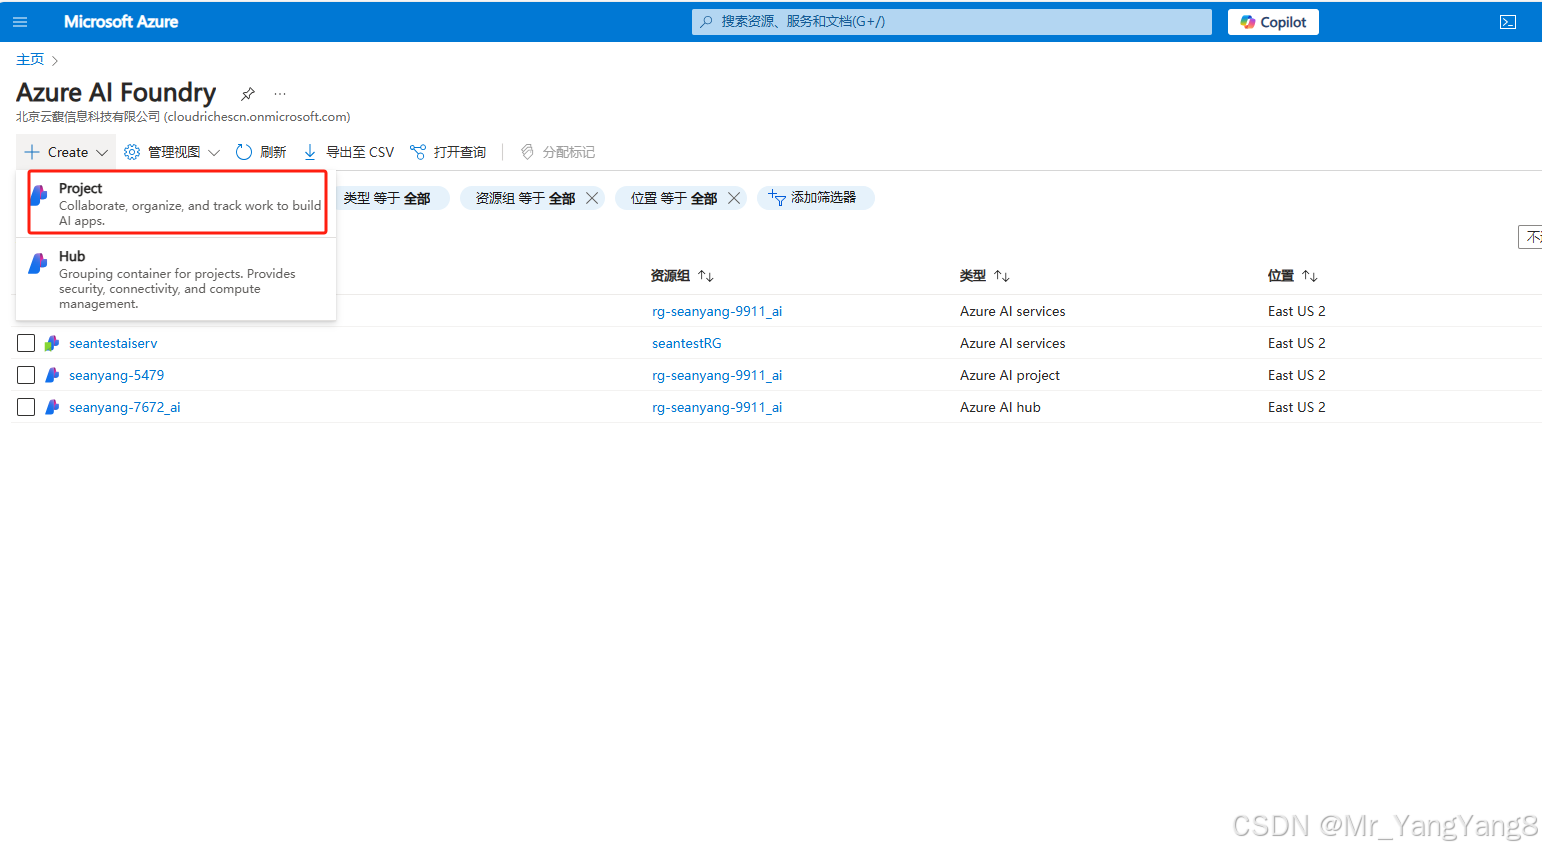Click the Hub menu item icon

coord(38,263)
